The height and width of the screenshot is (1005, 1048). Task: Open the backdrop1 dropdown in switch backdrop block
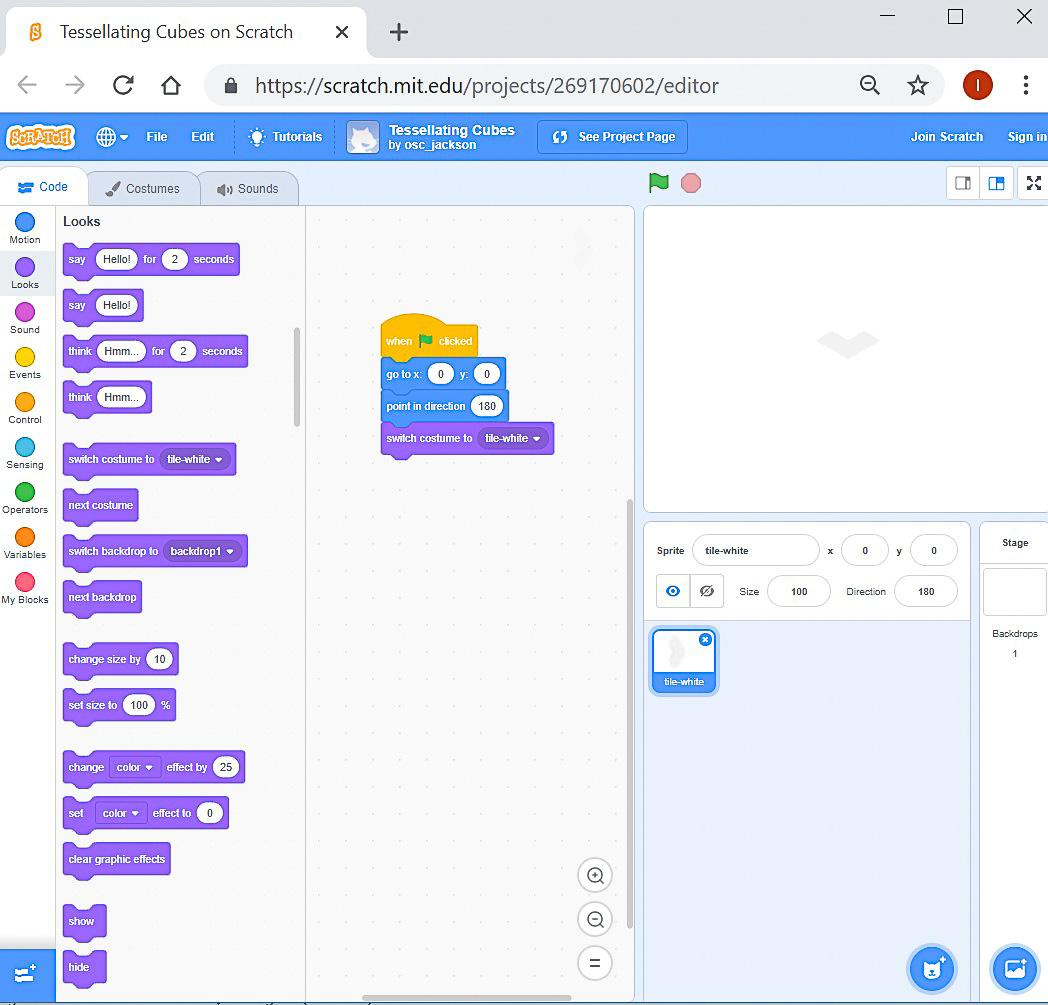(230, 552)
